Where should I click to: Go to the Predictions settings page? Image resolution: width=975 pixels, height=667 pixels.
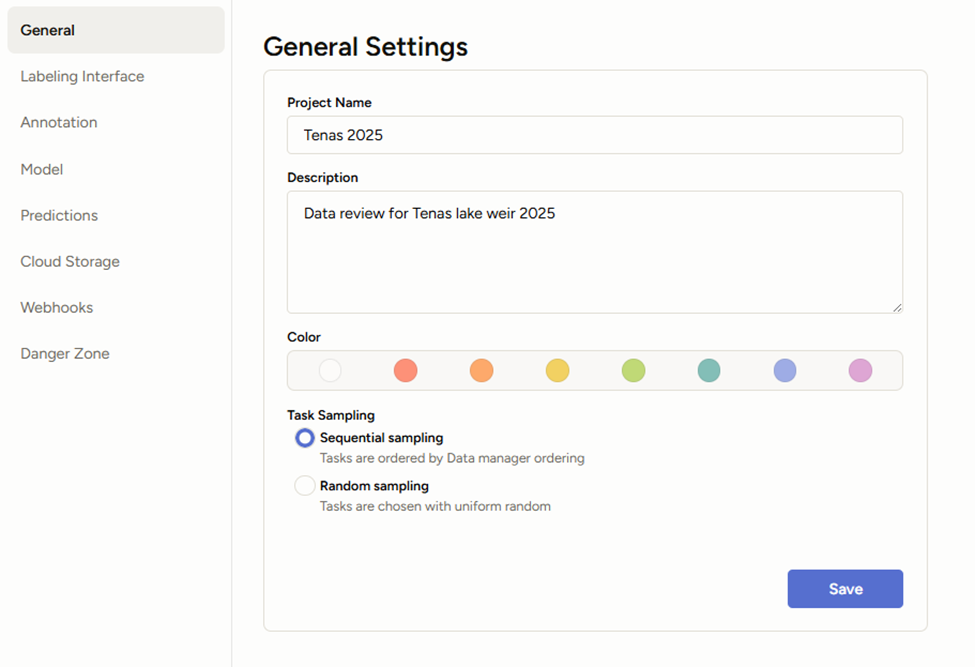click(x=59, y=215)
